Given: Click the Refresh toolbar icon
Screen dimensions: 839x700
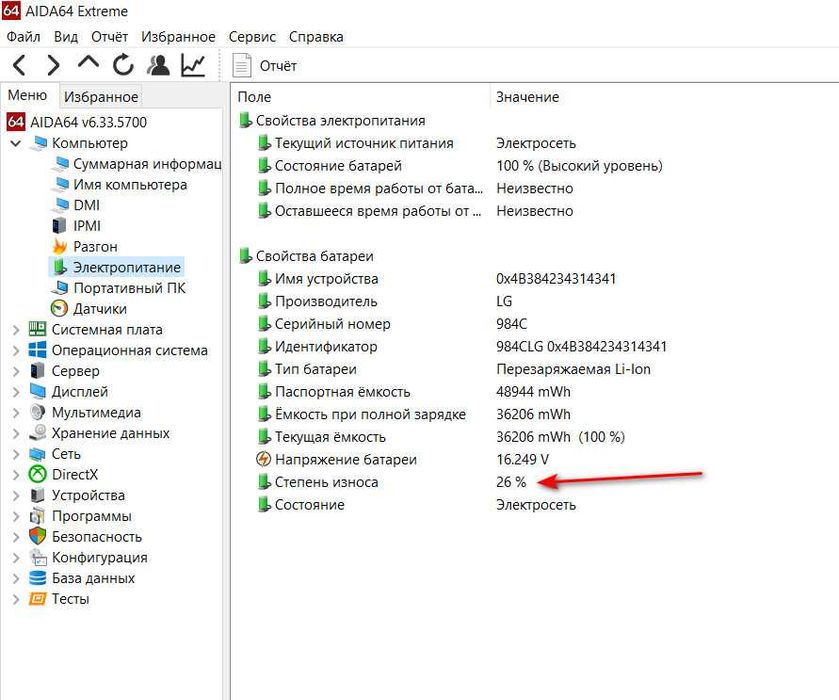Looking at the screenshot, I should click(123, 65).
